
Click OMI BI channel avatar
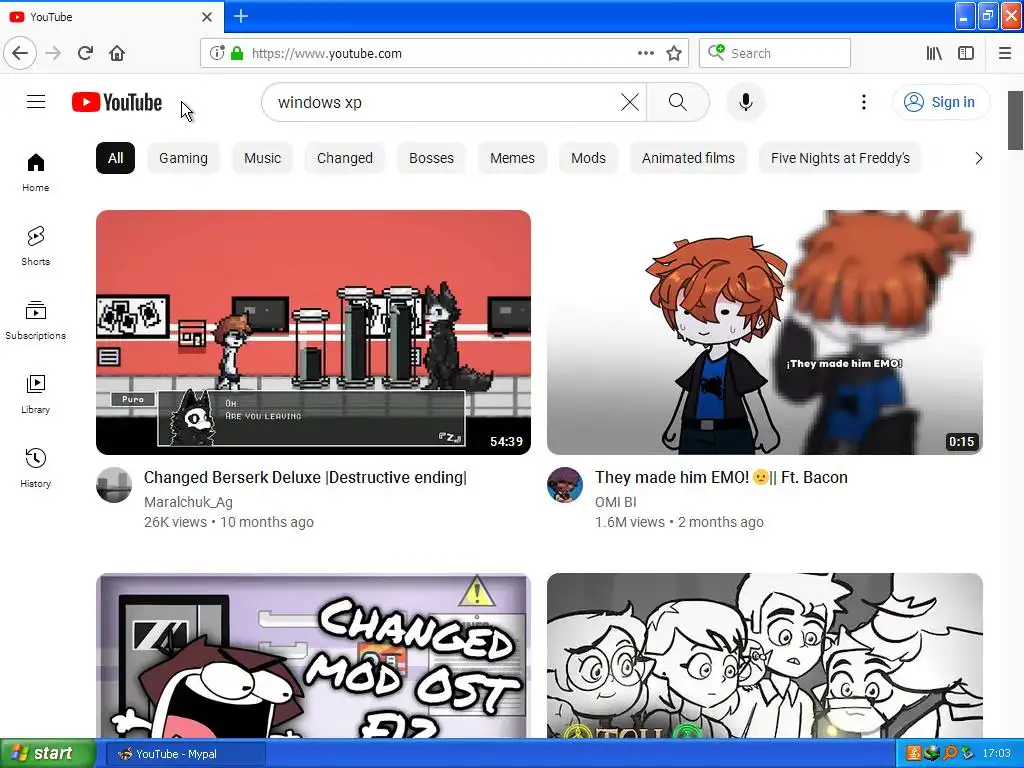pyautogui.click(x=565, y=485)
